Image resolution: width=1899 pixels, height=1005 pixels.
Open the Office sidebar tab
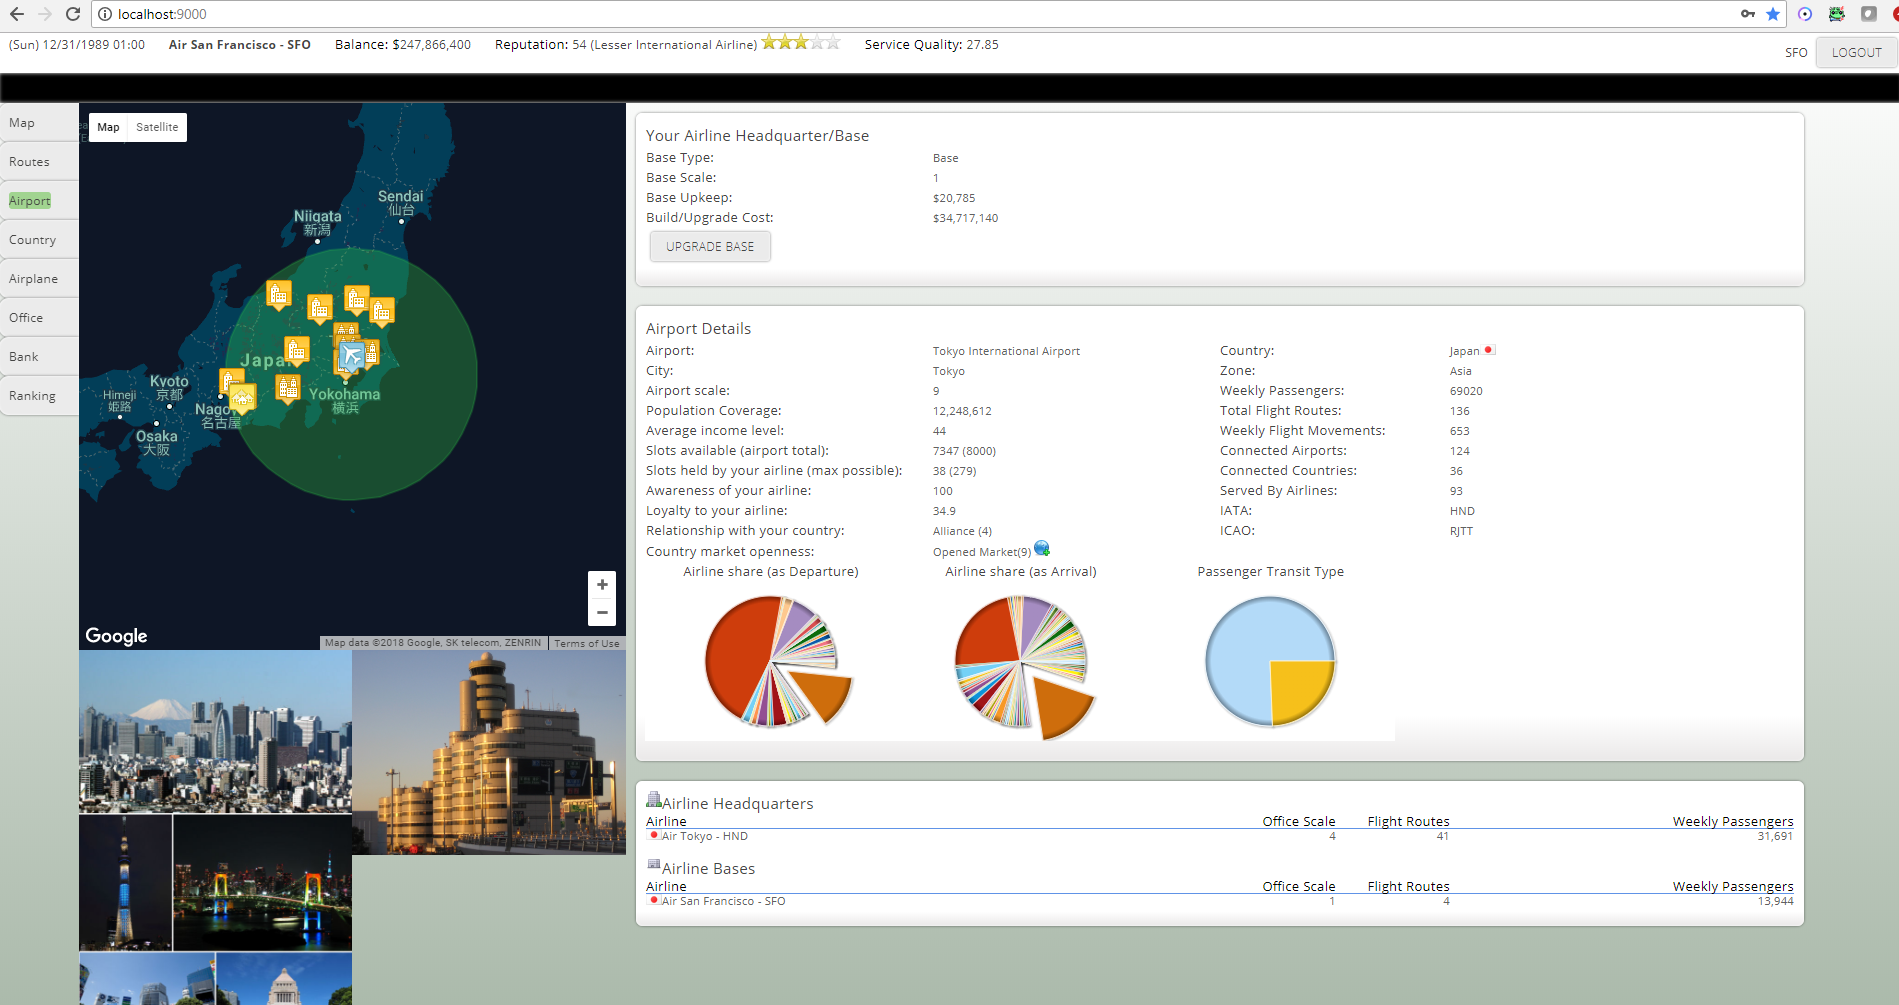[x=39, y=318]
